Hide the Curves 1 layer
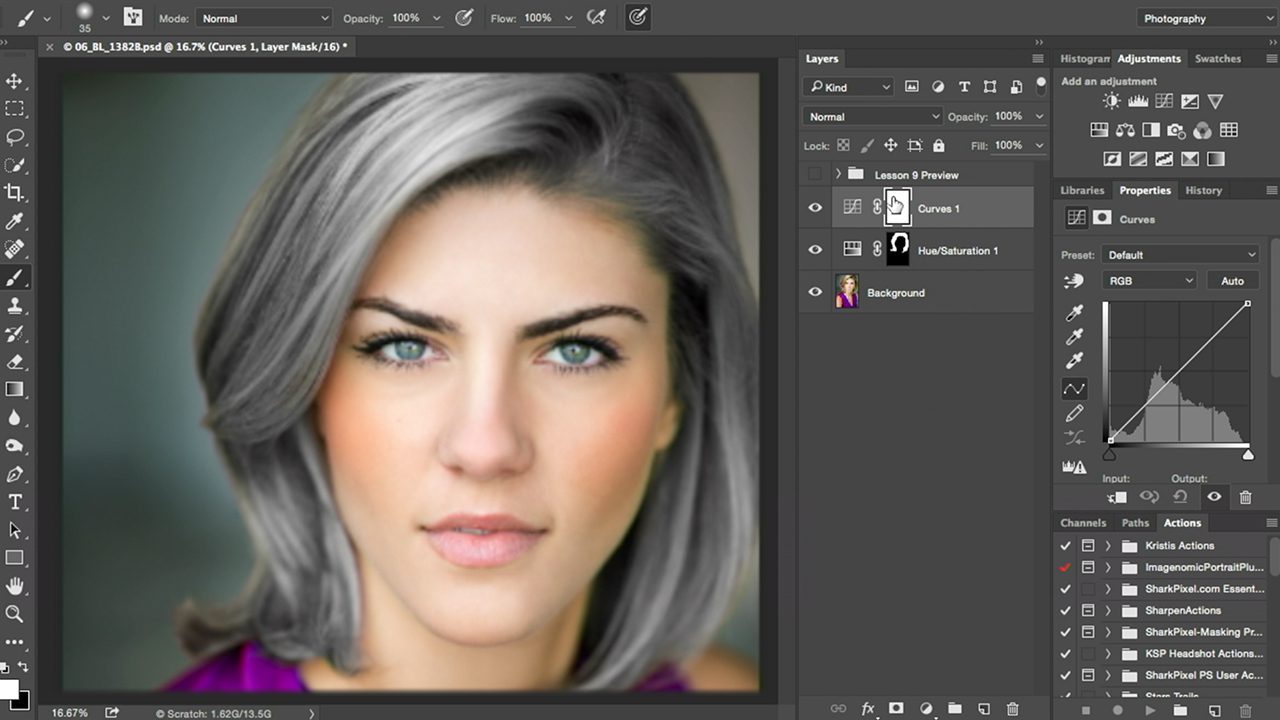 click(x=815, y=208)
